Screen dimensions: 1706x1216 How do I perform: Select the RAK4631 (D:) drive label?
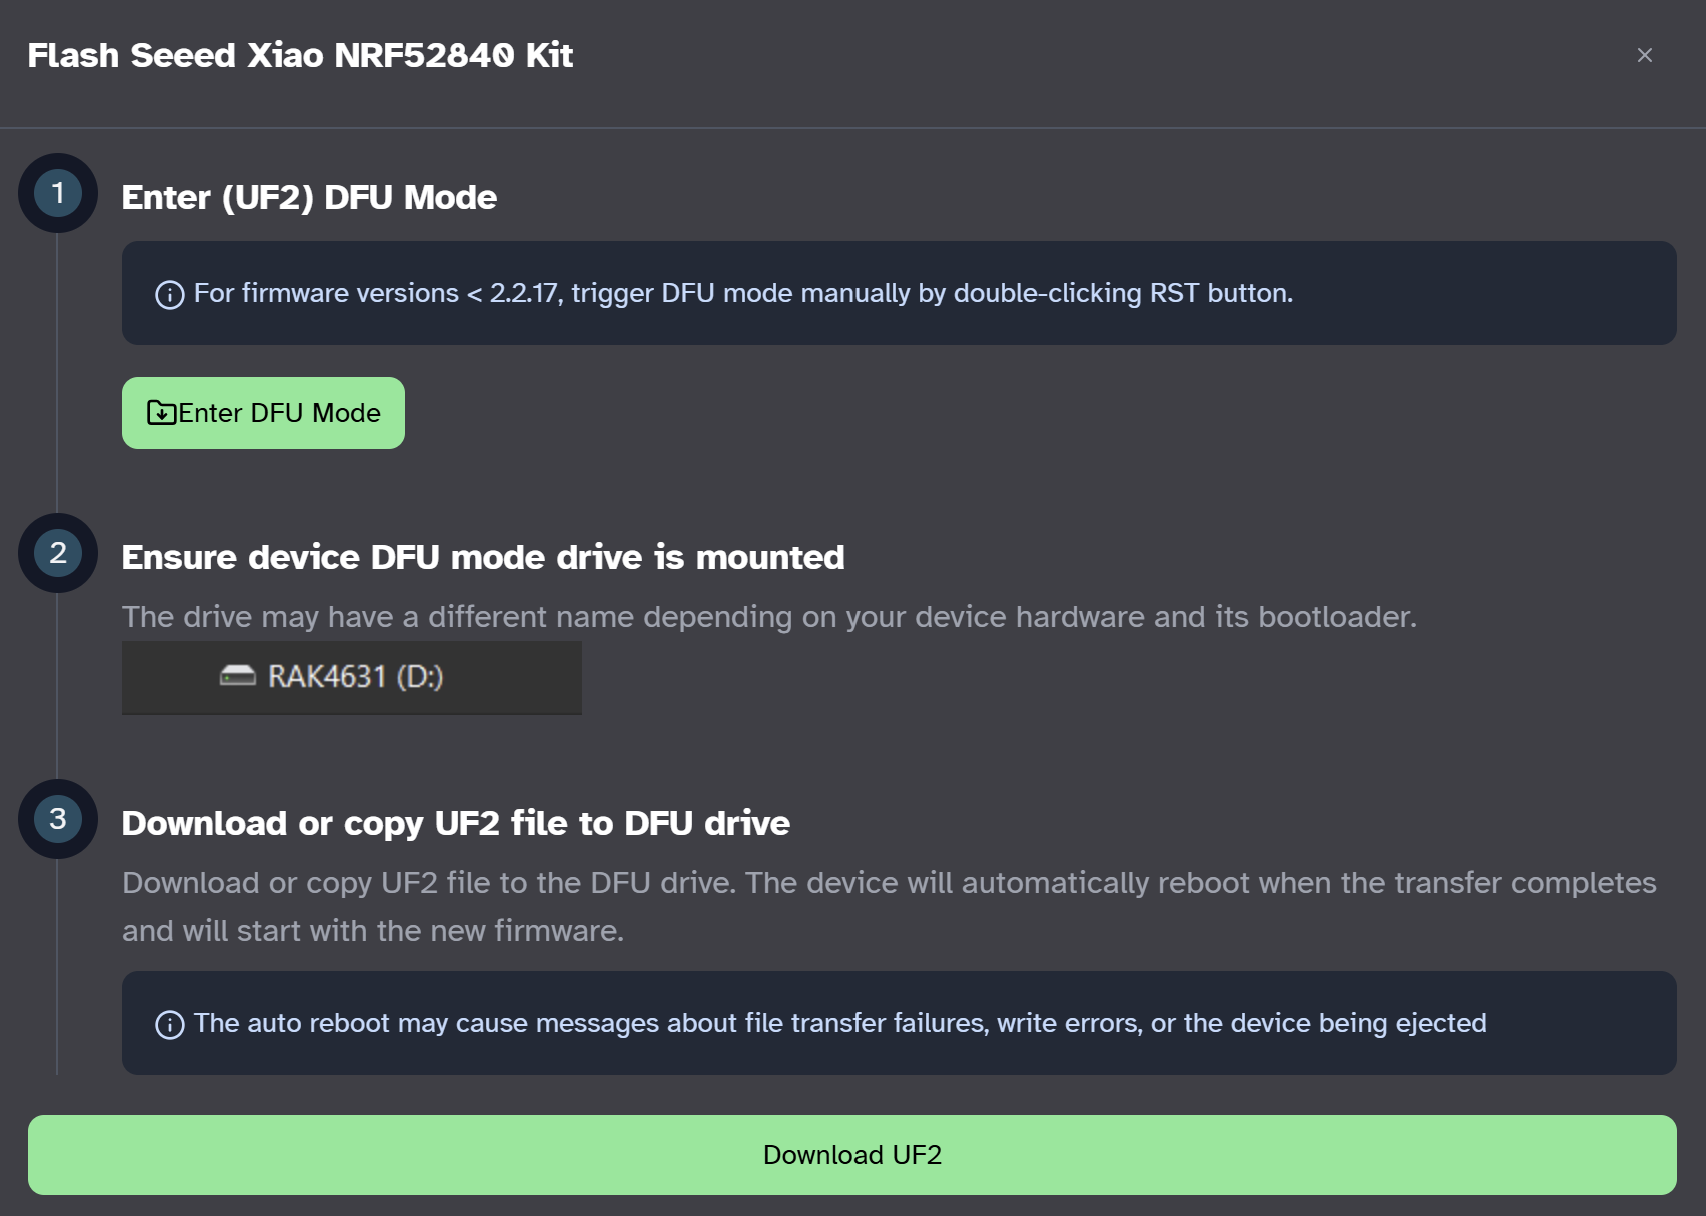[x=355, y=677]
